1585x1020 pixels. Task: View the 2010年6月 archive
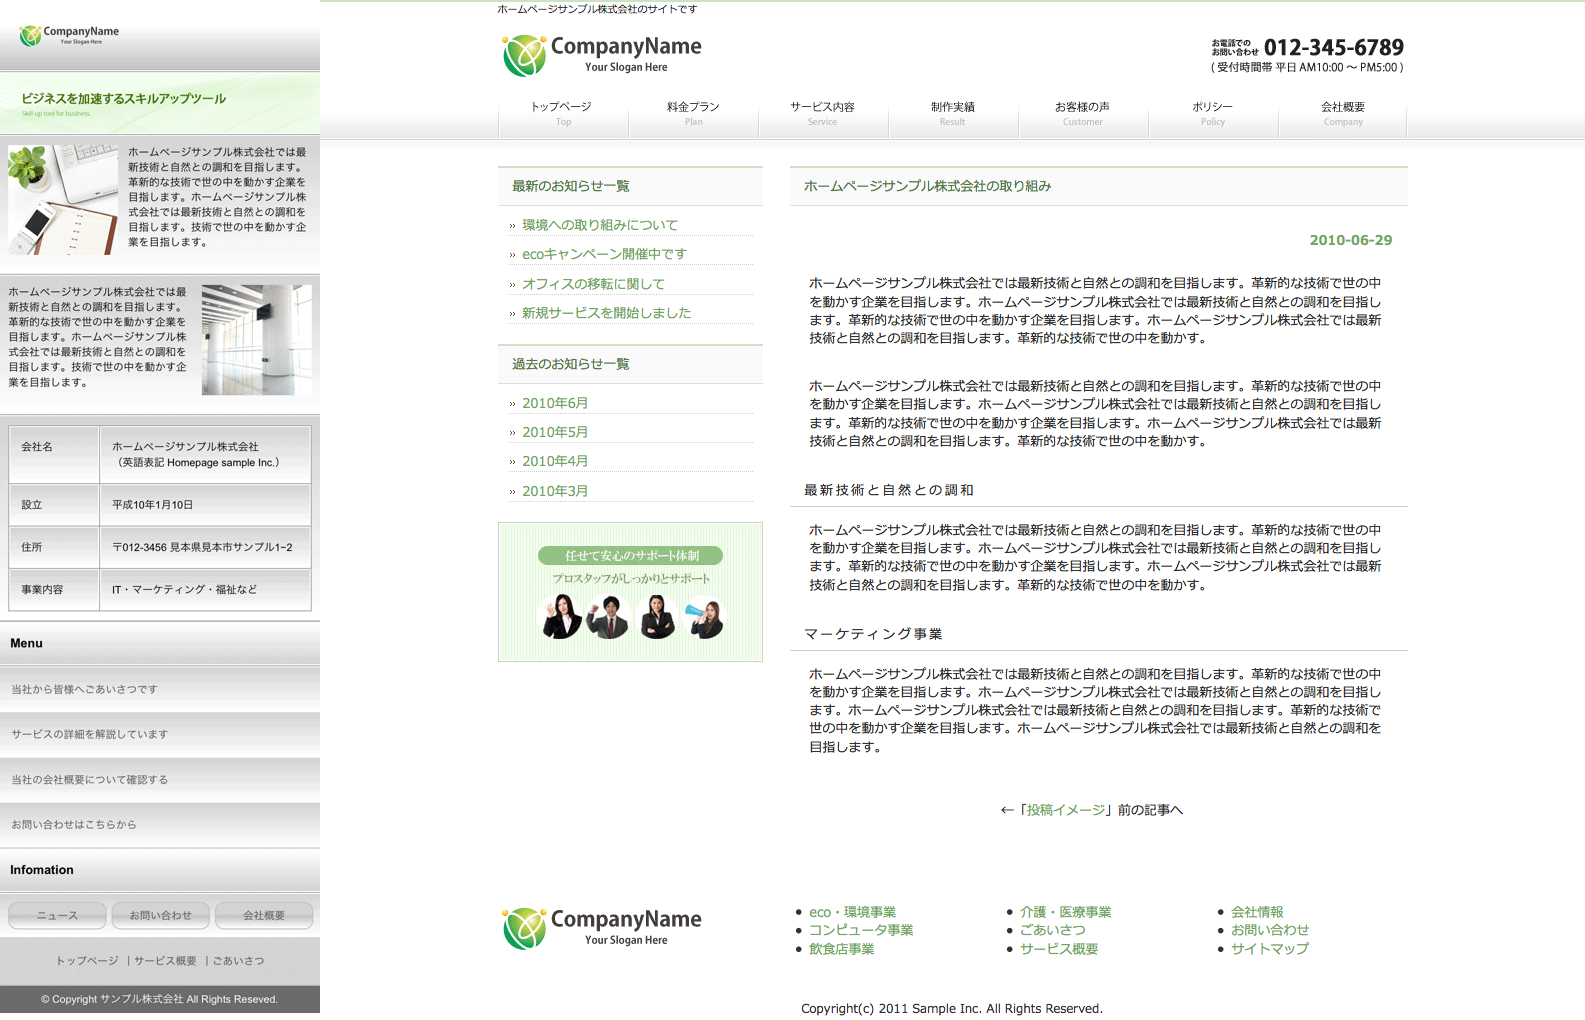[x=555, y=403]
